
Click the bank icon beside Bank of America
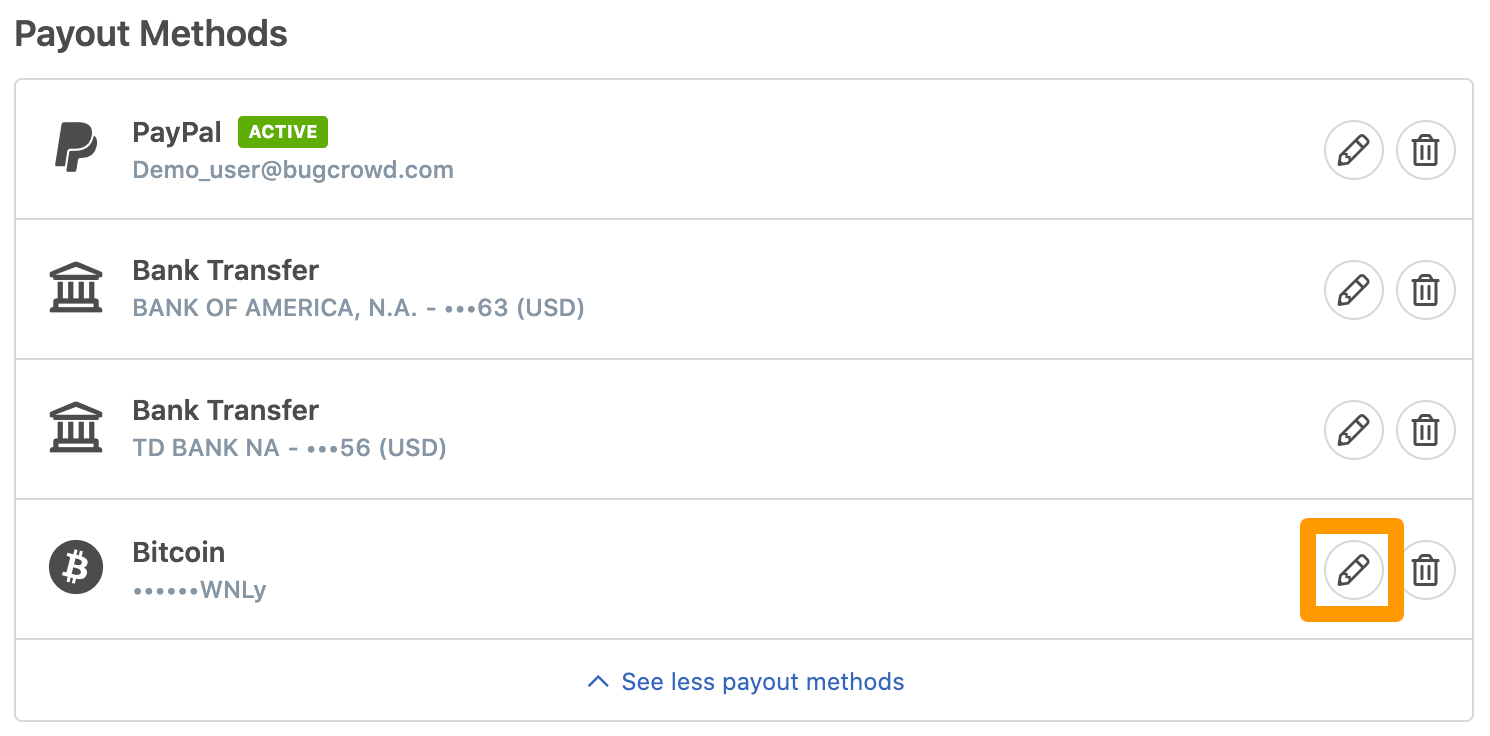[76, 288]
